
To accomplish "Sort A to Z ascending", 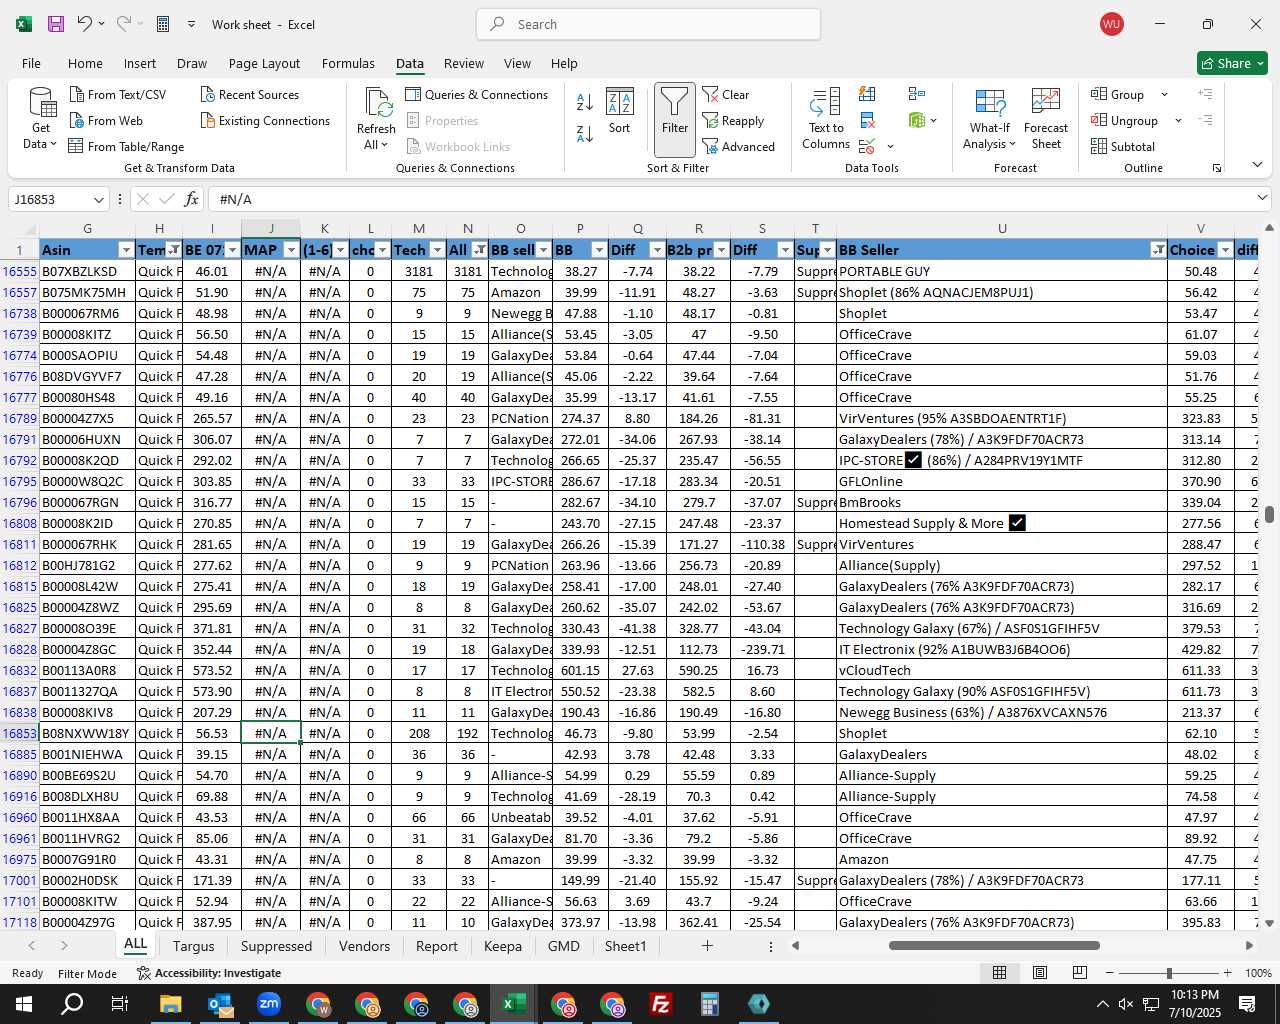I will pos(585,101).
